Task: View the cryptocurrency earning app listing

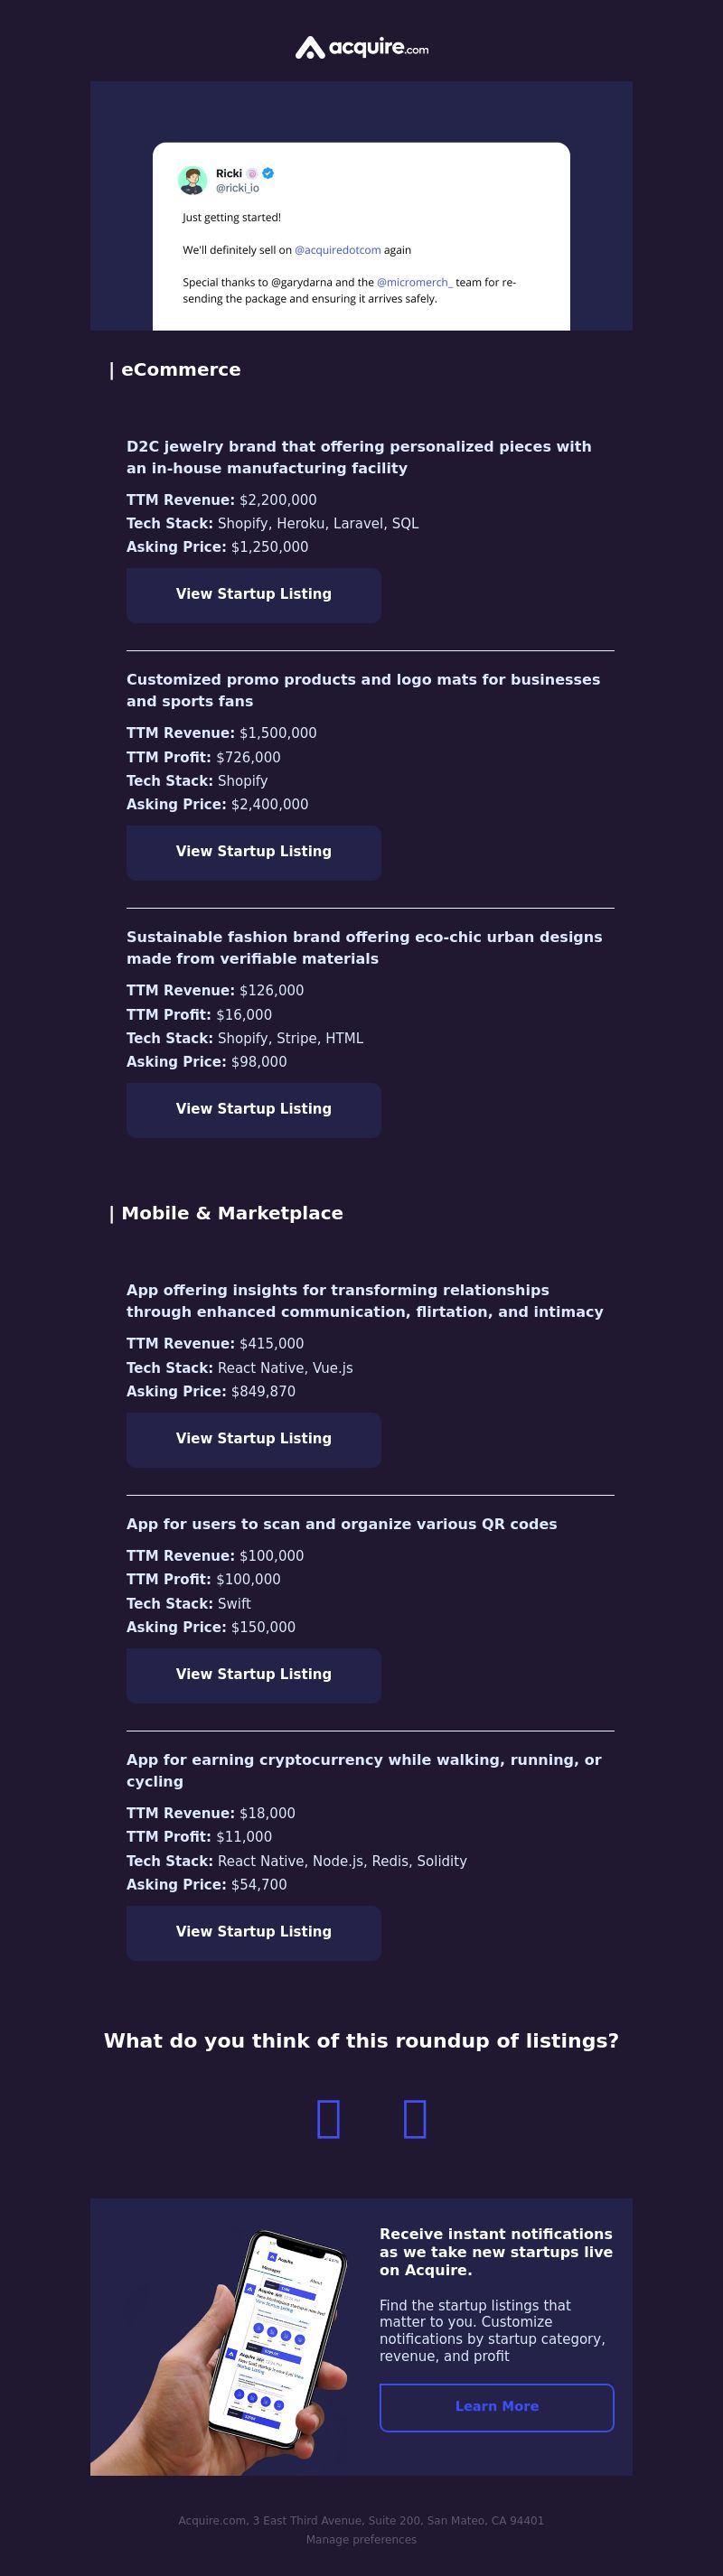Action: coord(253,1932)
